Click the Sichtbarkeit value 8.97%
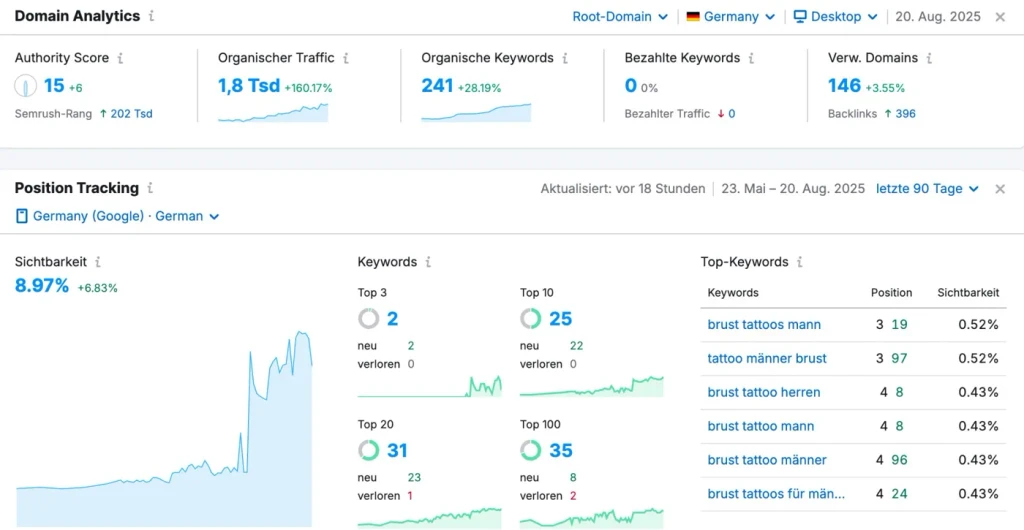 (x=42, y=286)
